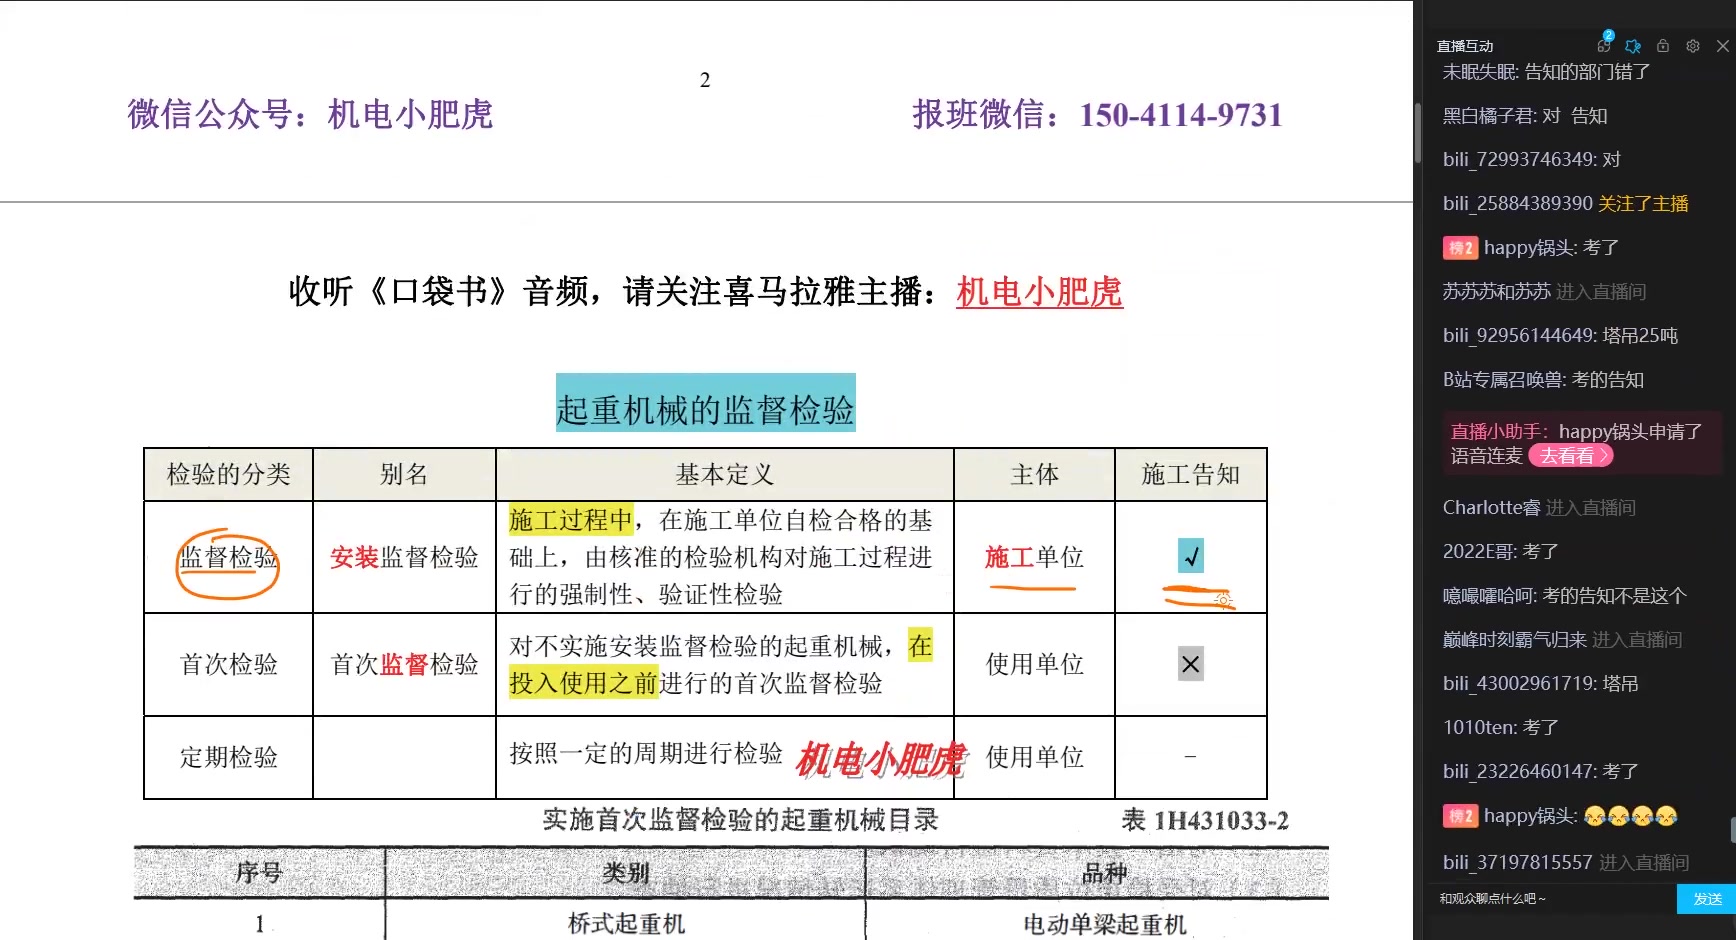Click the 品种 column header

tap(1104, 873)
